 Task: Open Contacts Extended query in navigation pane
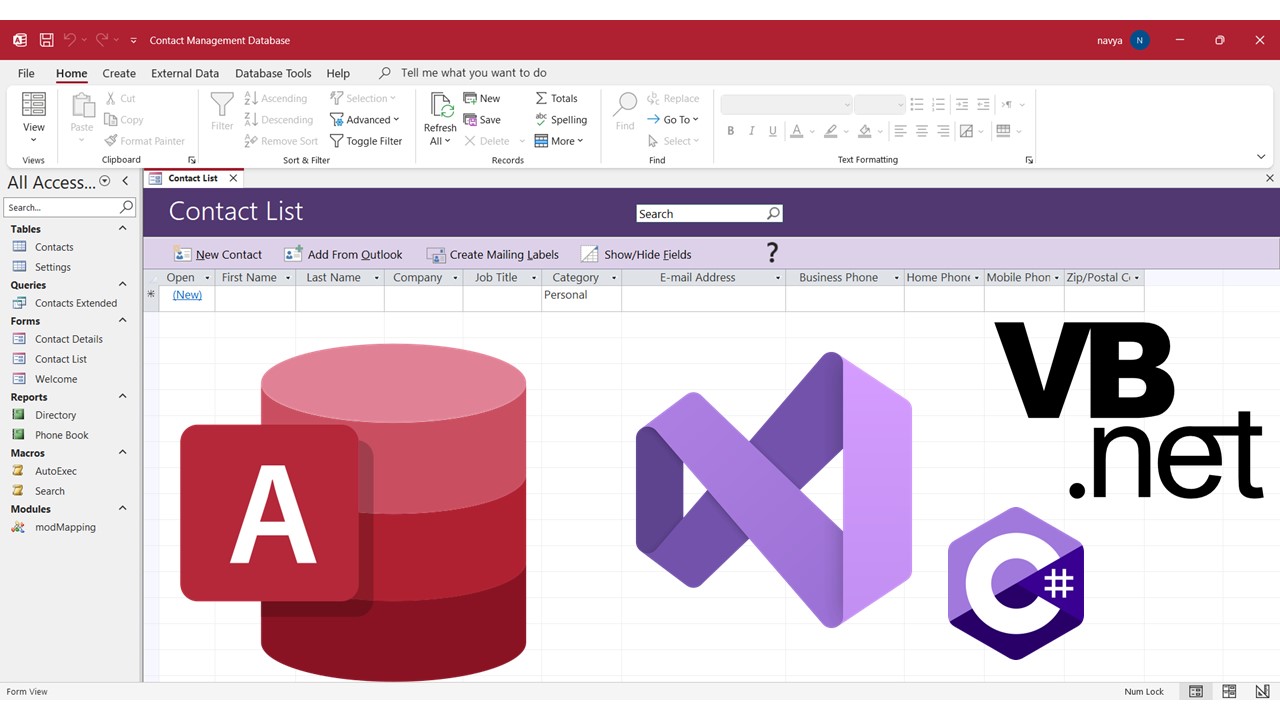click(76, 303)
